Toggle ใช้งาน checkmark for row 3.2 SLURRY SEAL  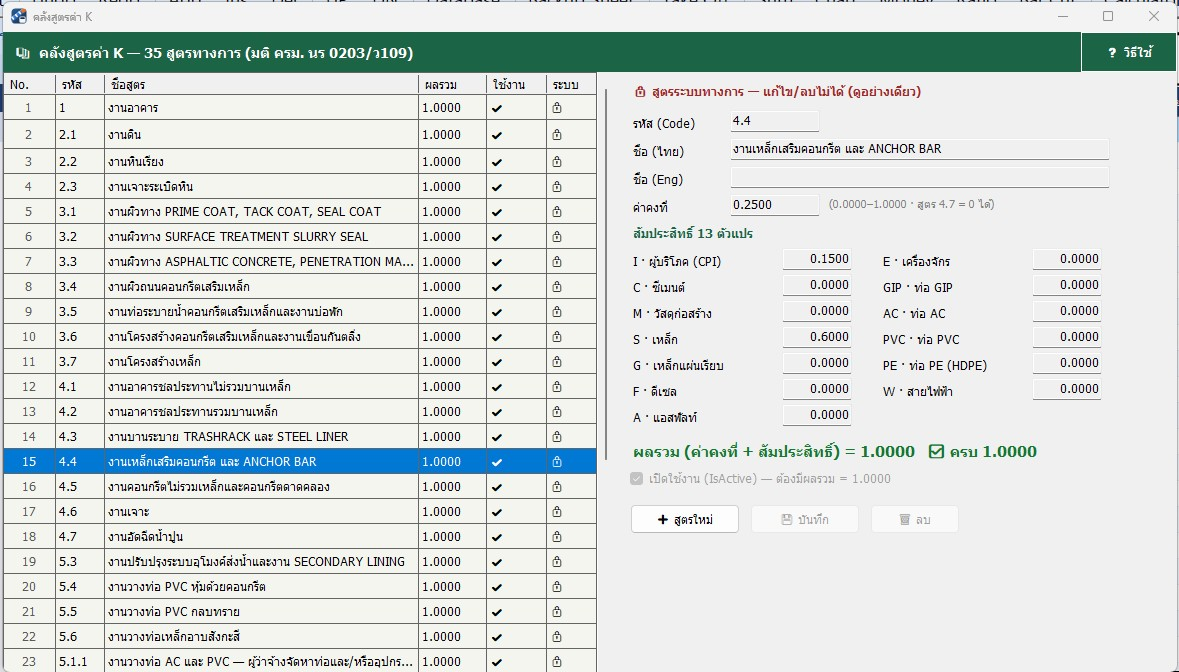coord(497,237)
